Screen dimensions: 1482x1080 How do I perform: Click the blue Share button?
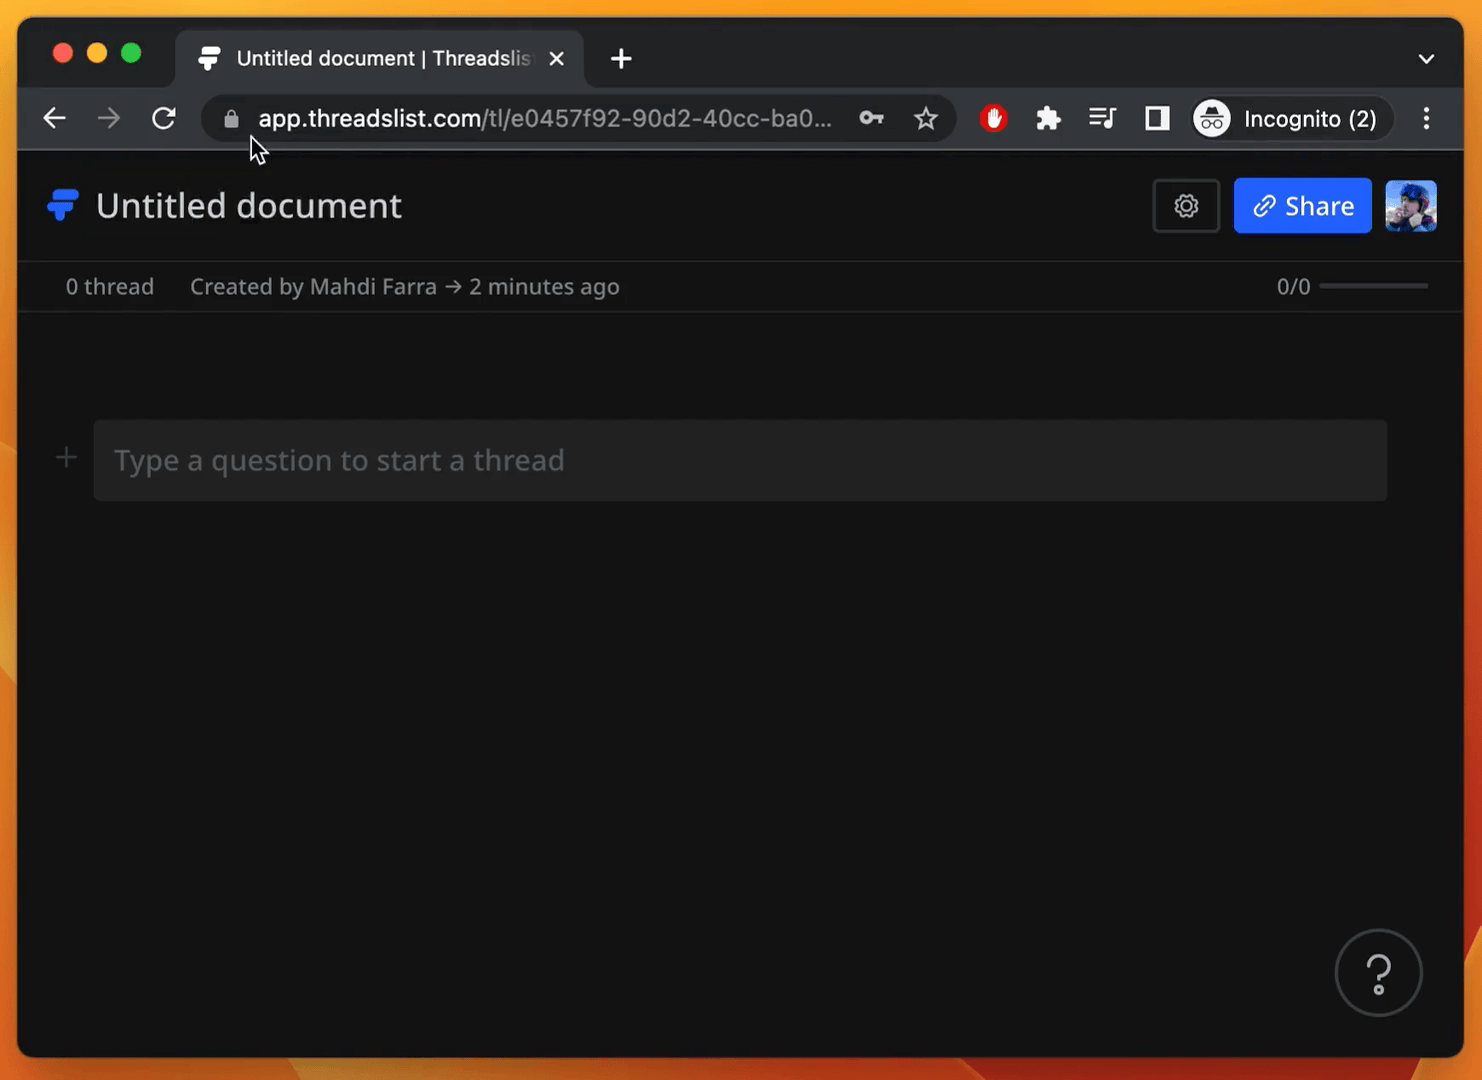click(x=1302, y=206)
